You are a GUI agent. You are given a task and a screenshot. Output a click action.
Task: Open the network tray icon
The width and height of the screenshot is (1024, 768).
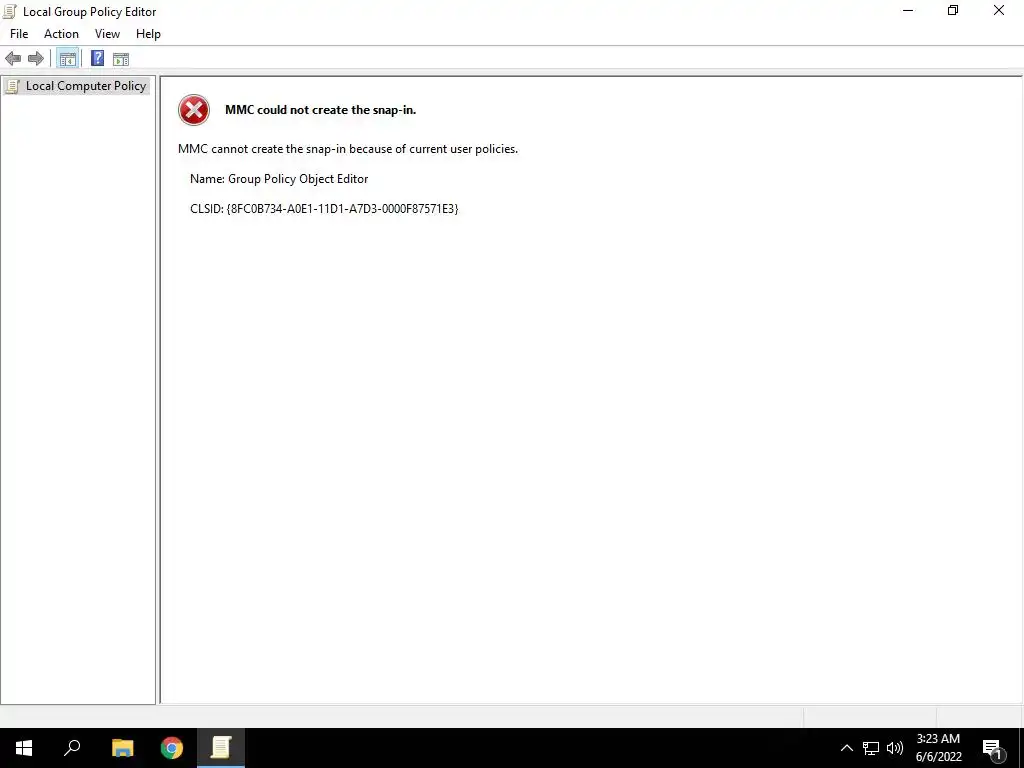tap(871, 748)
